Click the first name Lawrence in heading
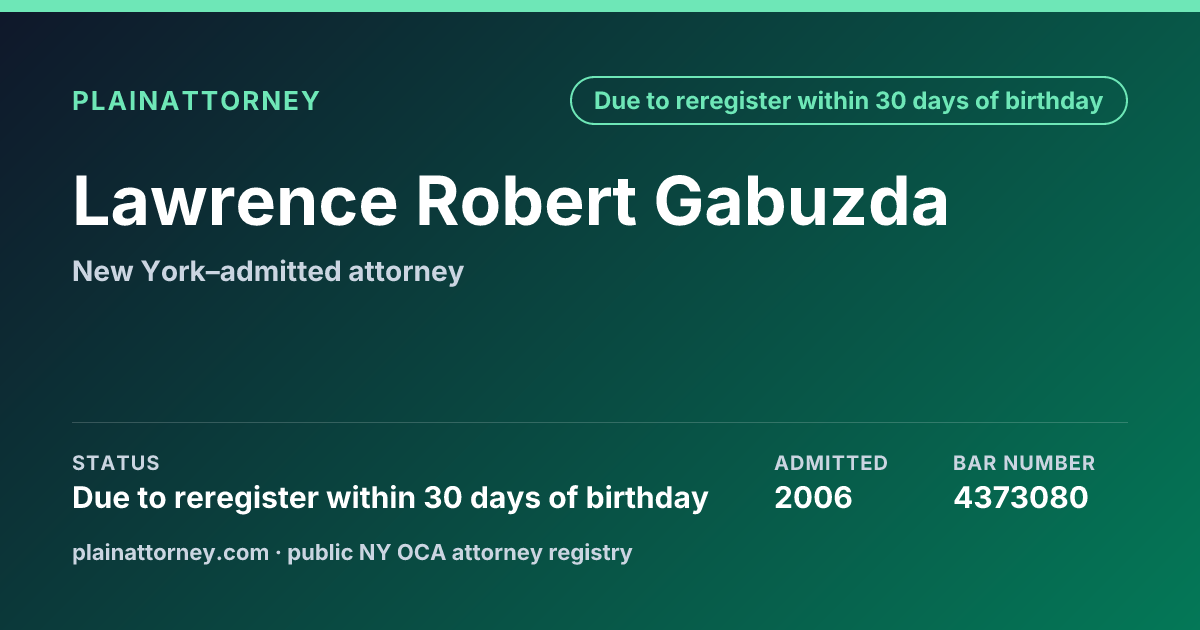Viewport: 1200px width, 630px height. point(235,202)
